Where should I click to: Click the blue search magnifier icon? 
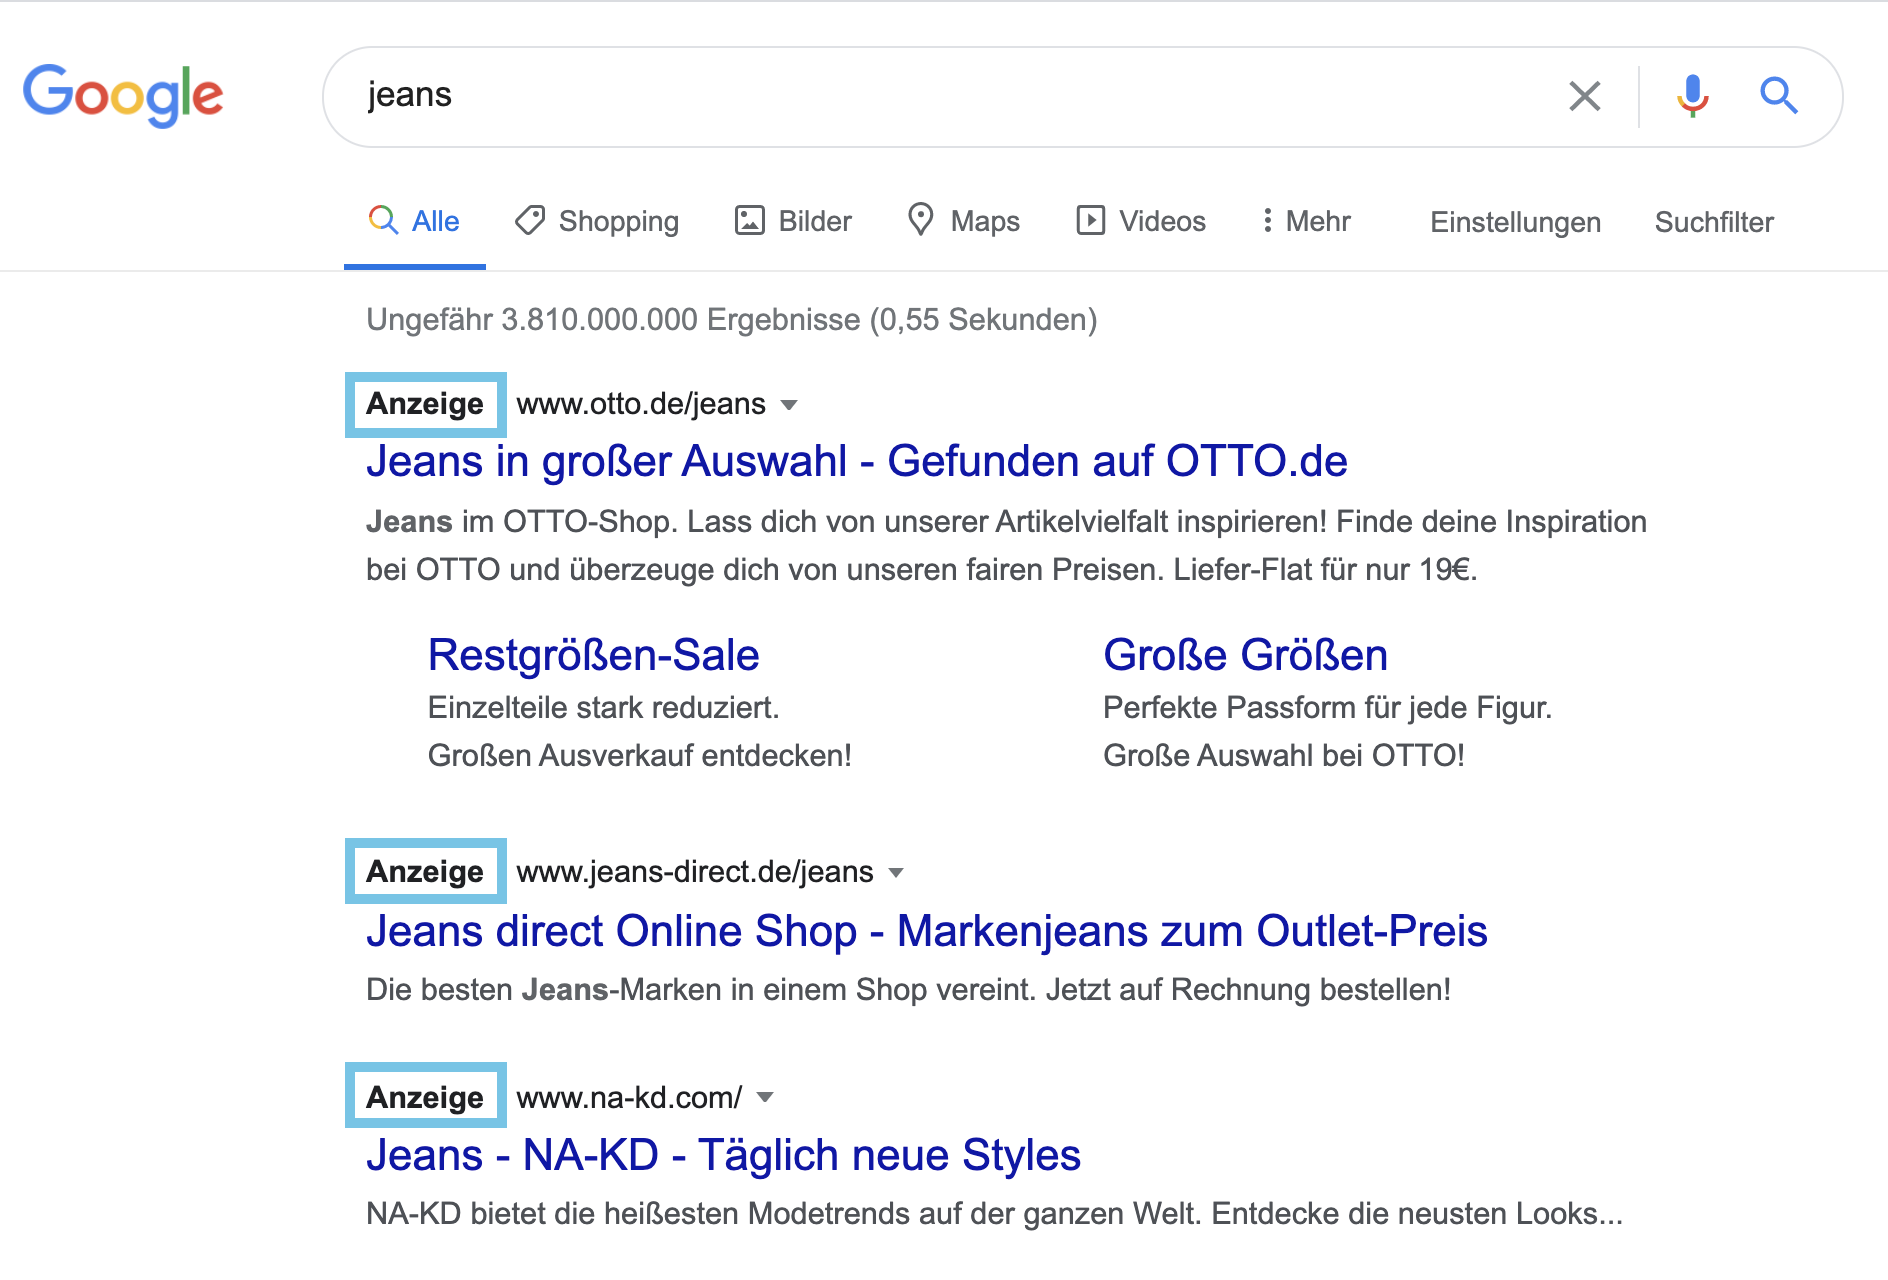pyautogui.click(x=1779, y=96)
